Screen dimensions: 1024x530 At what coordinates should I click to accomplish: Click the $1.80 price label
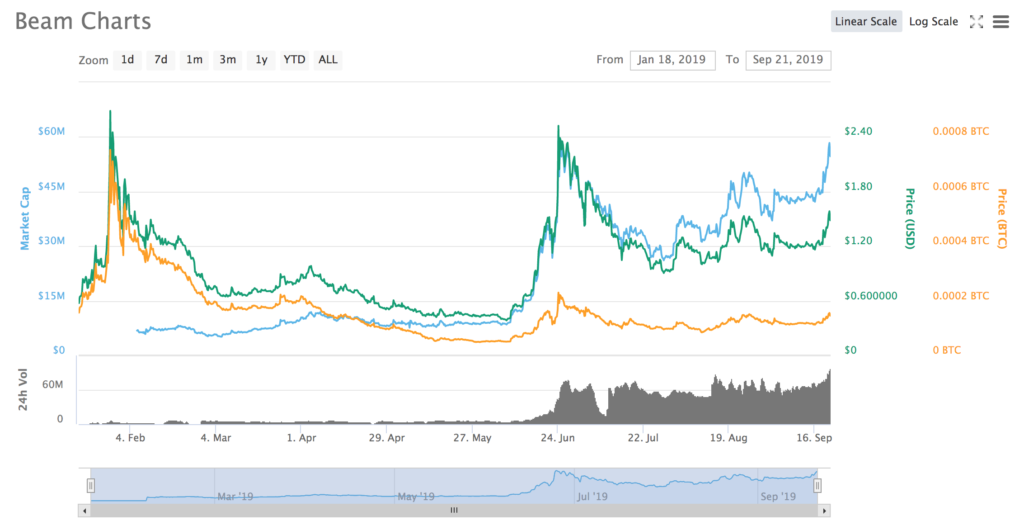coord(858,186)
